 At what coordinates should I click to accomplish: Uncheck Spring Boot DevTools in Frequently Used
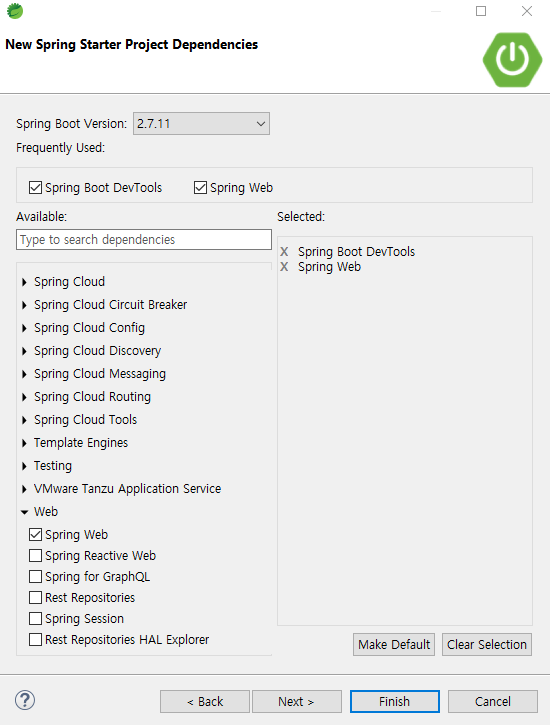(36, 188)
